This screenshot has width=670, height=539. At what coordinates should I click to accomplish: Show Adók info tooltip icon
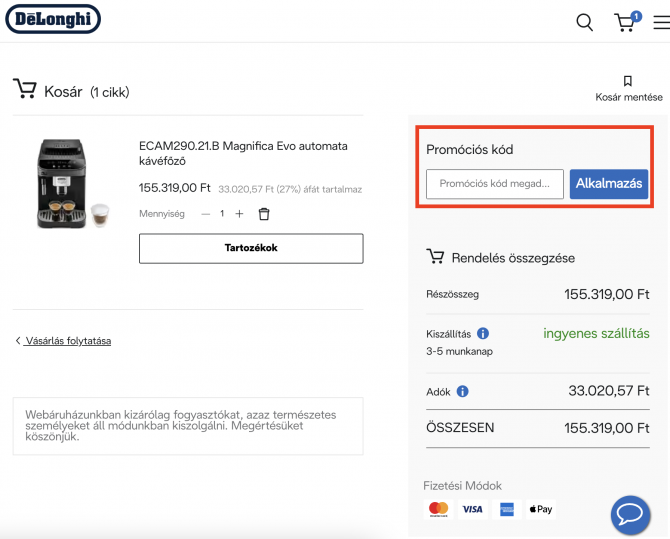click(x=463, y=391)
